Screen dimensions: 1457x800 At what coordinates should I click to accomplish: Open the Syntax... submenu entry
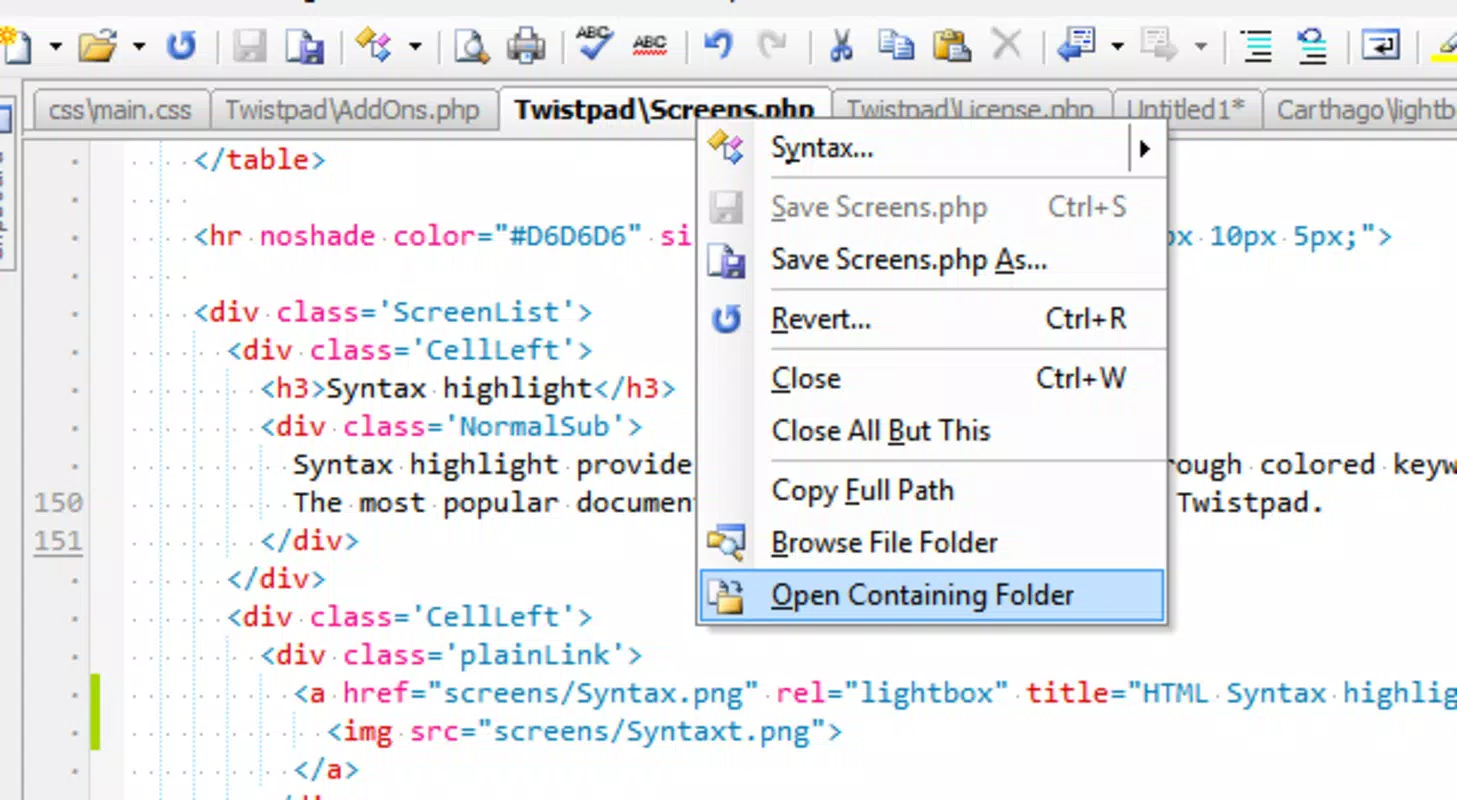coord(931,149)
